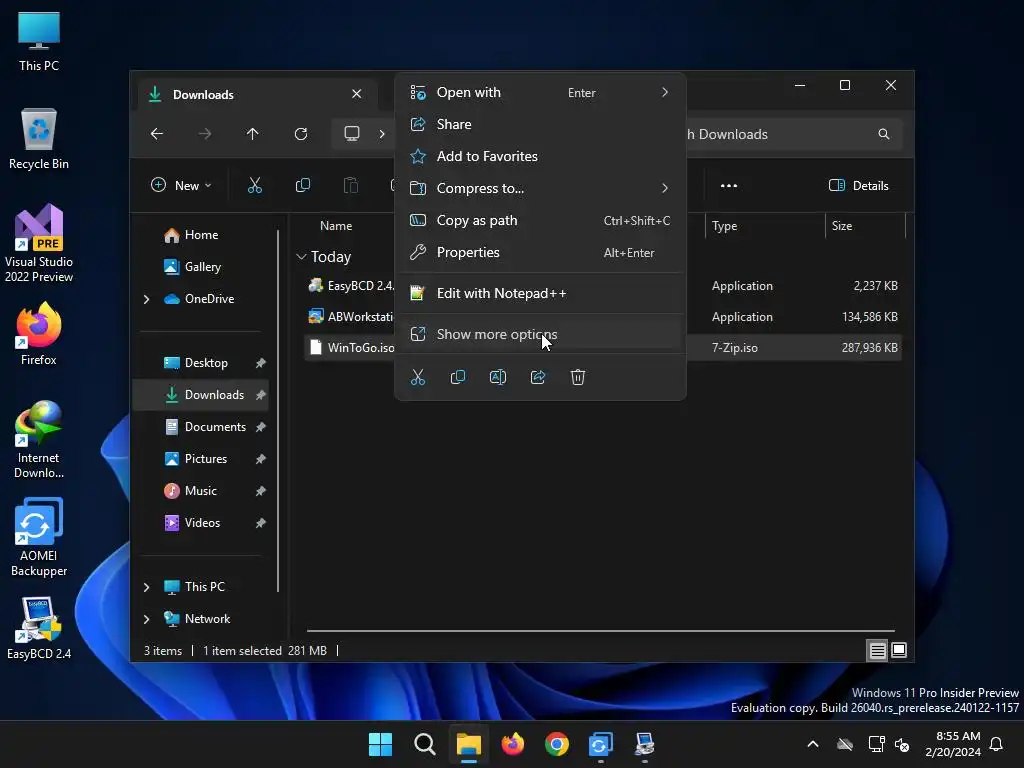Choose Edit with Notepad++

point(540,293)
